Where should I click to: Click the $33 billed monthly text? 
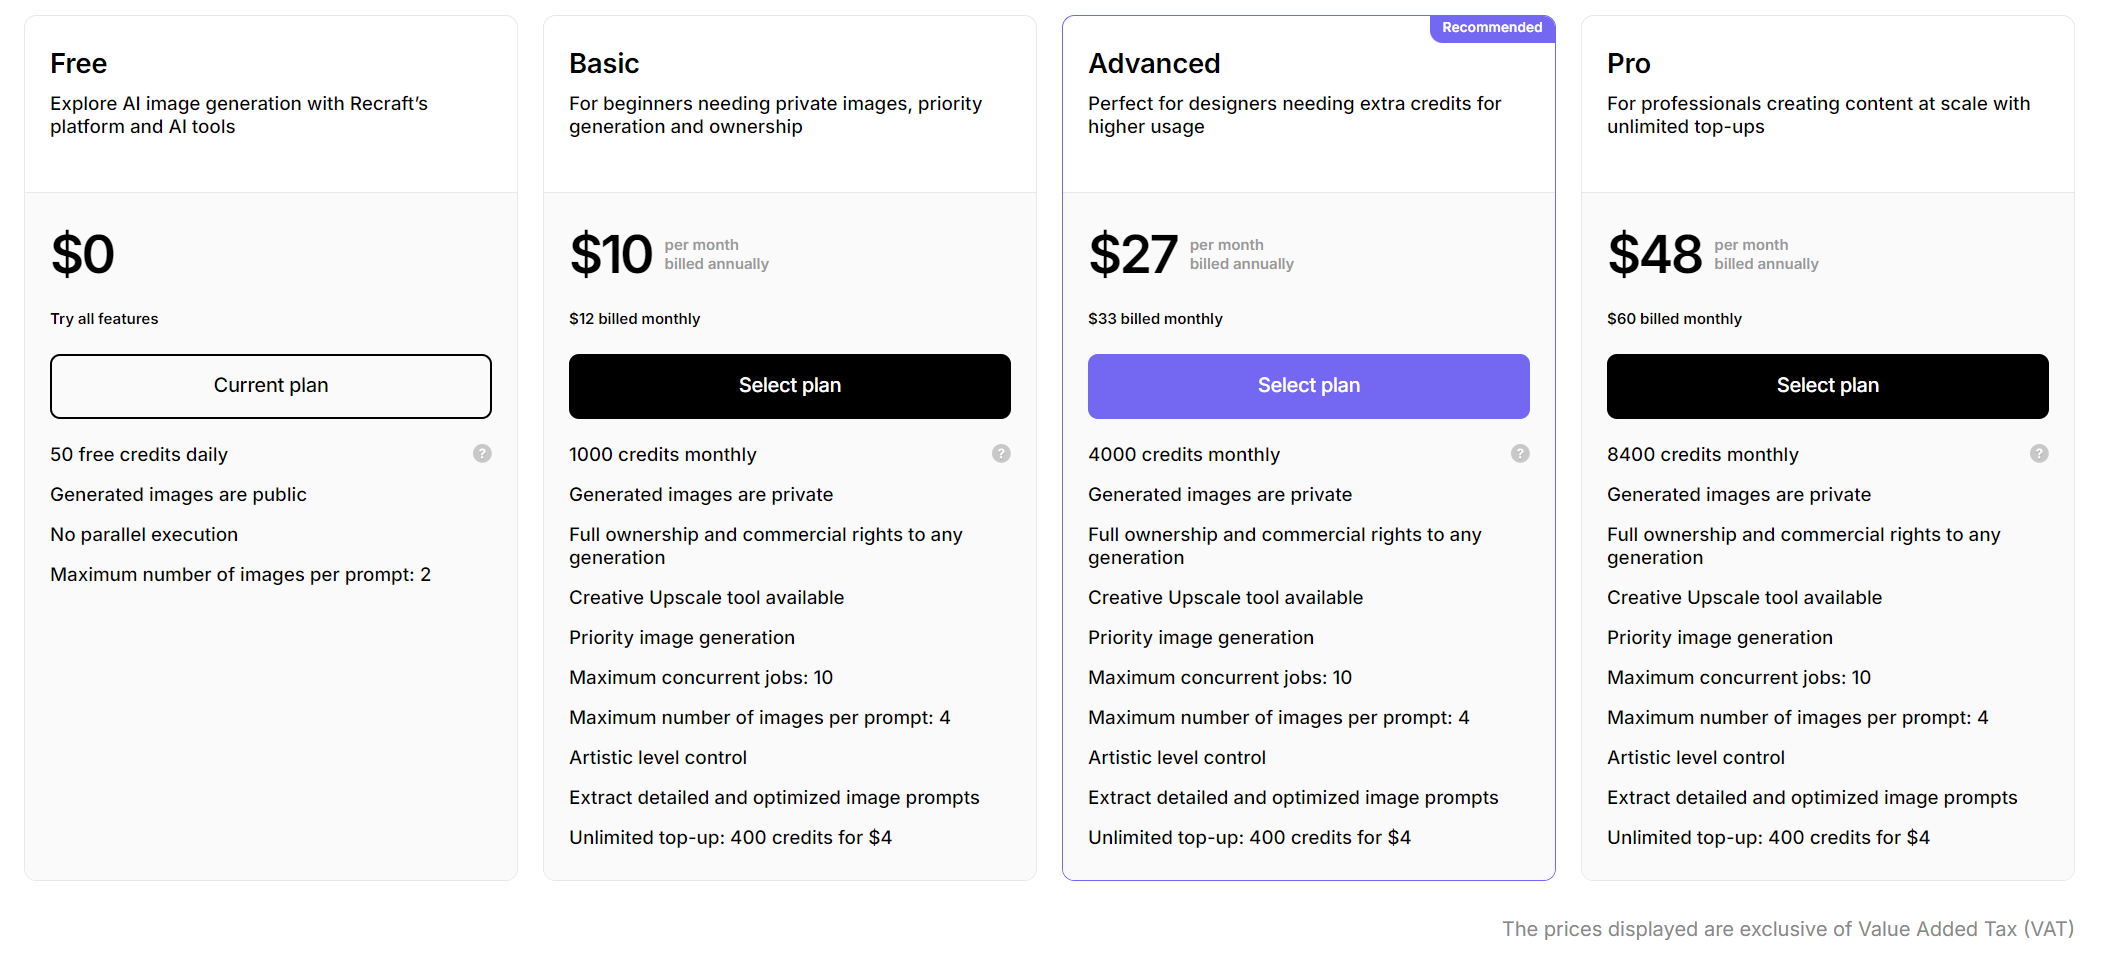coord(1155,319)
